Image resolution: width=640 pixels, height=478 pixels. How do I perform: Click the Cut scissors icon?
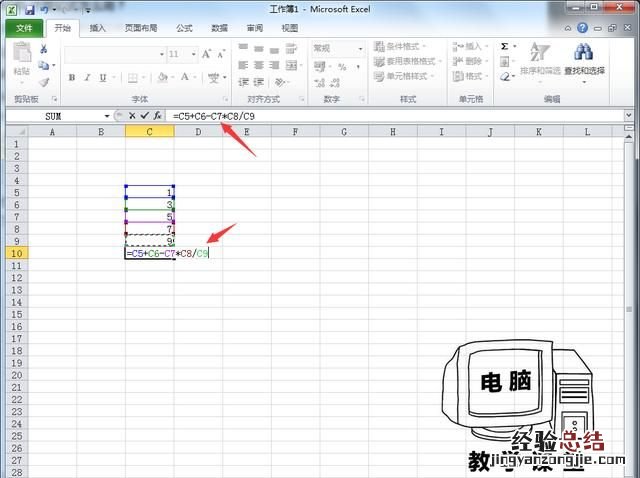tap(45, 48)
